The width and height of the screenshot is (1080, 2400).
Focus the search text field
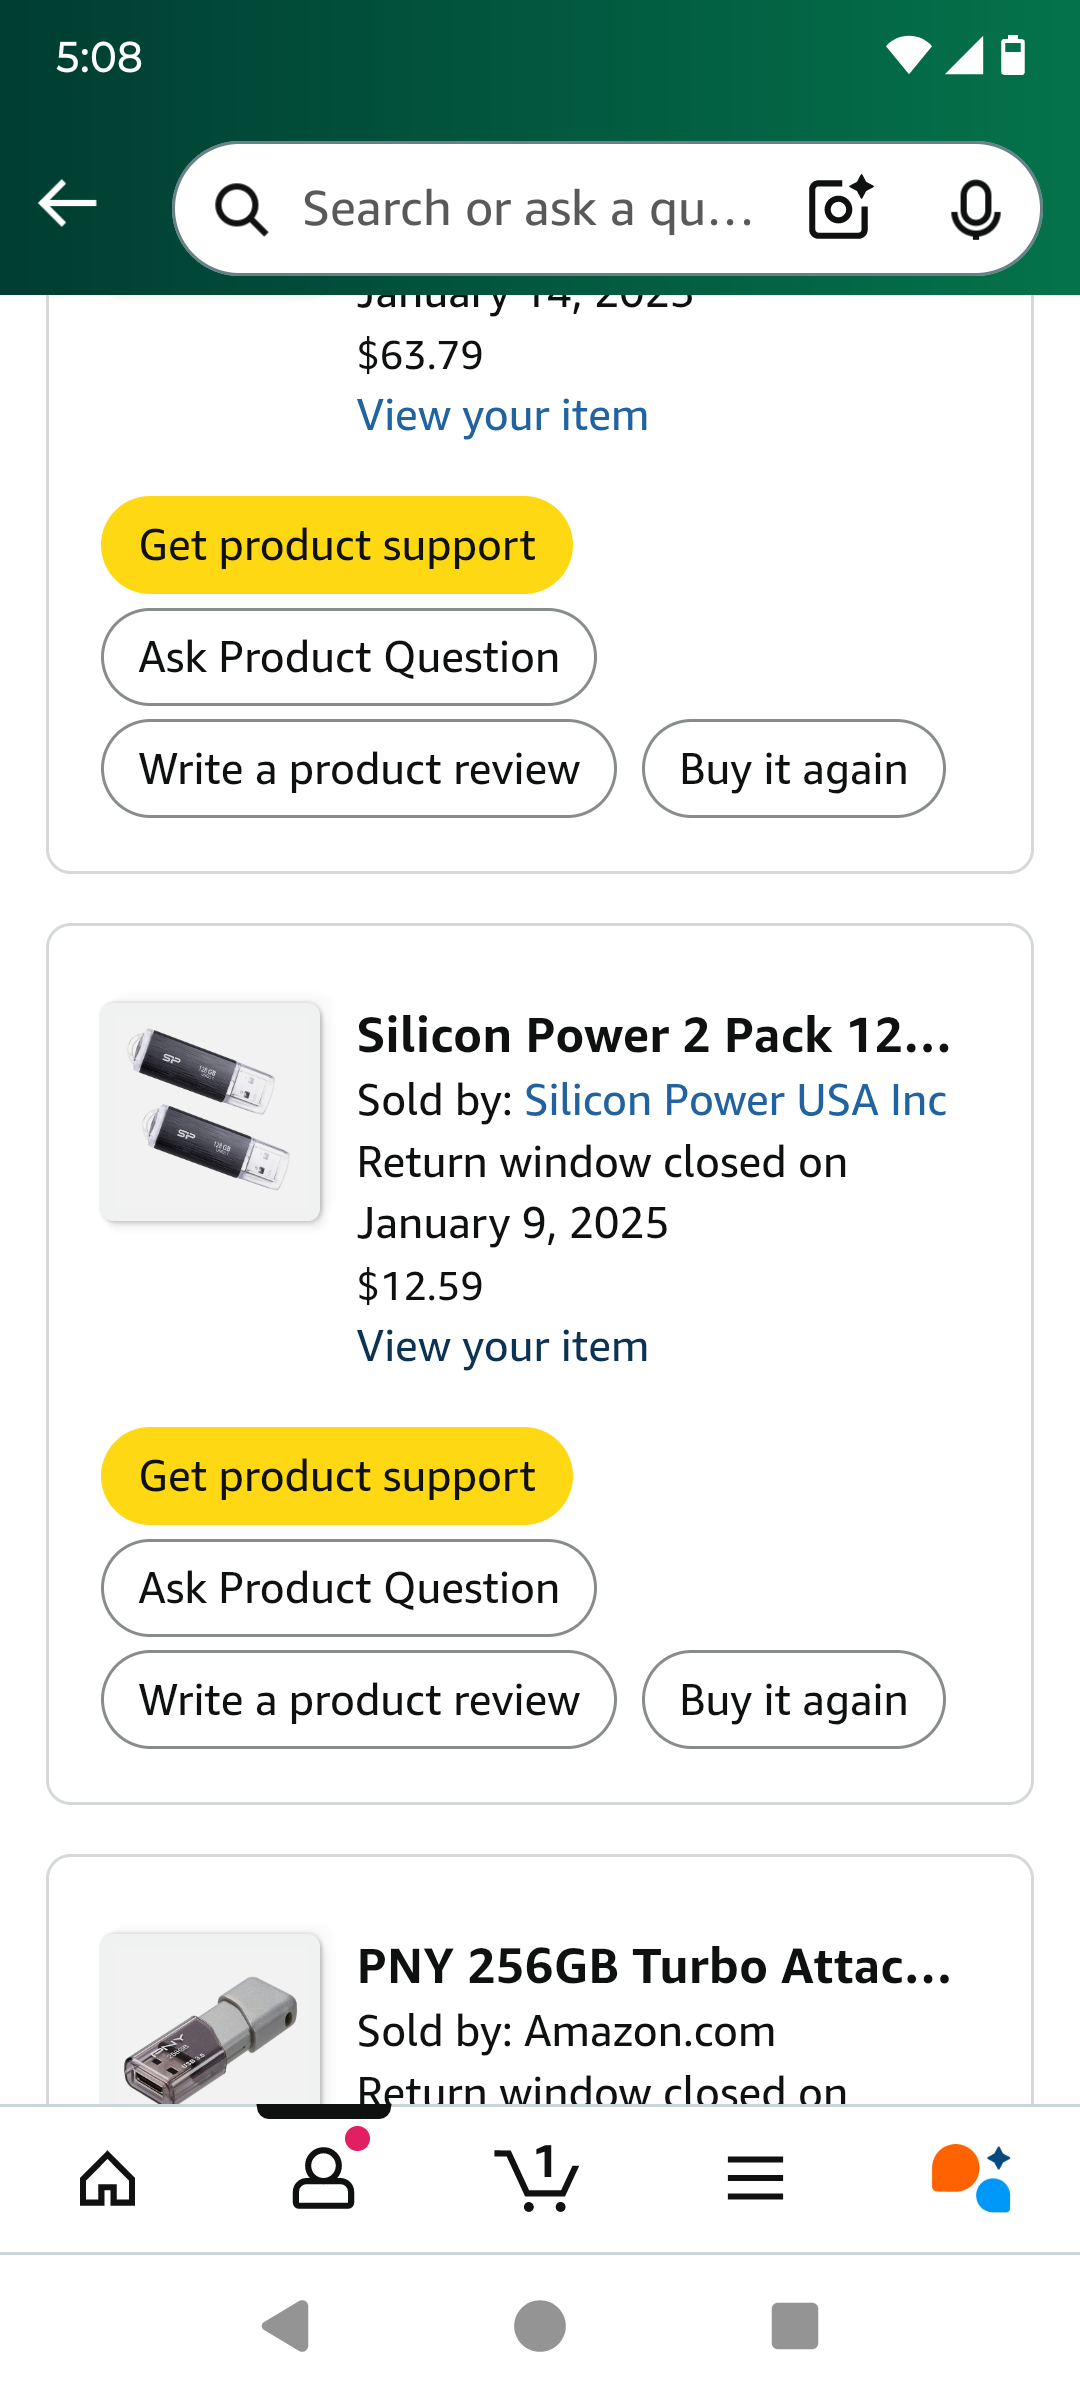[530, 209]
